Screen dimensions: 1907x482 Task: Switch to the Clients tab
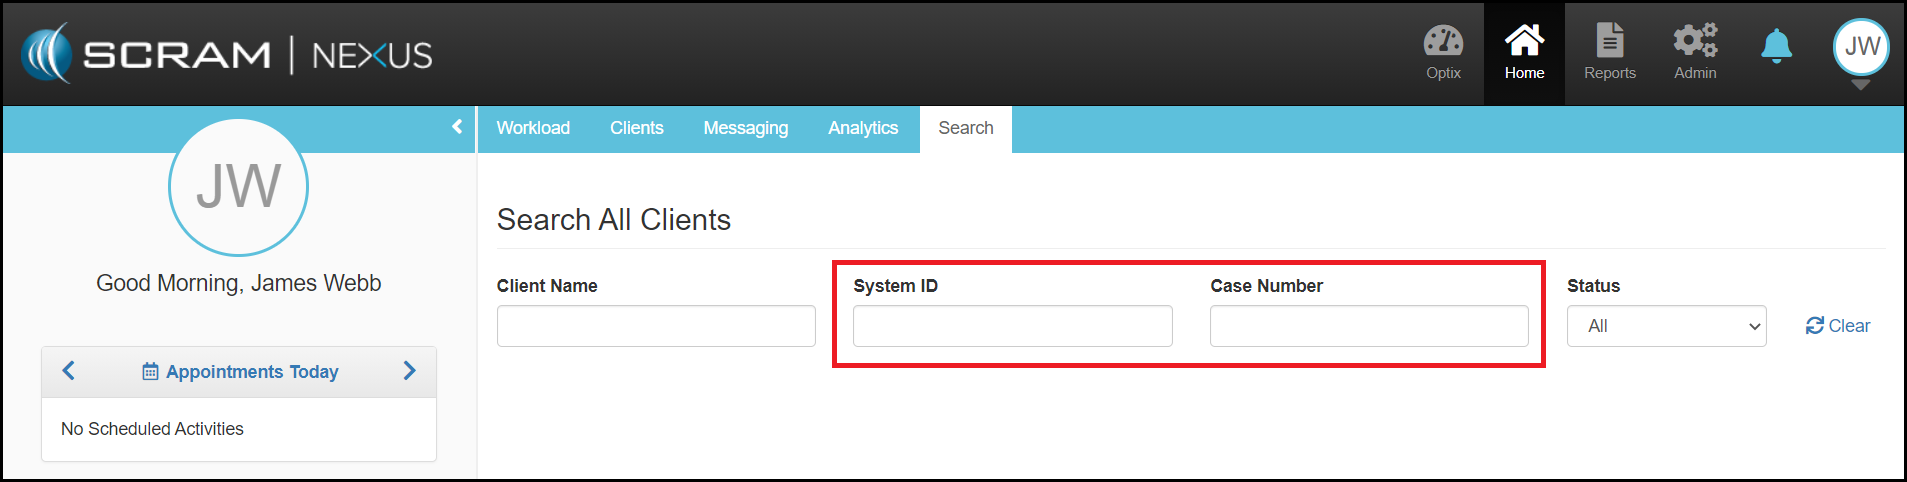(636, 128)
